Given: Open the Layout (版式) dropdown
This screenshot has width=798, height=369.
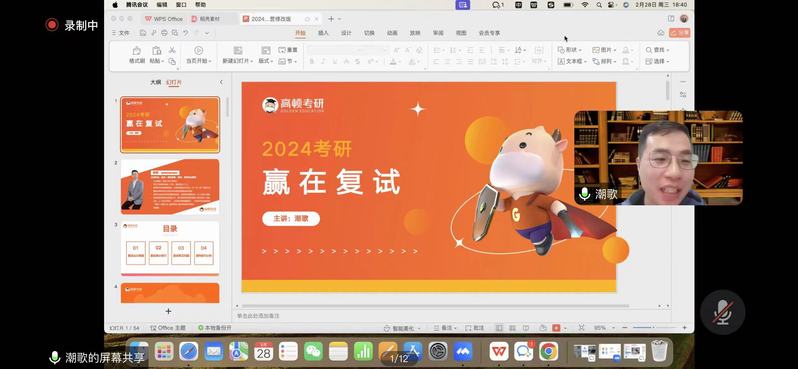Looking at the screenshot, I should 266,61.
